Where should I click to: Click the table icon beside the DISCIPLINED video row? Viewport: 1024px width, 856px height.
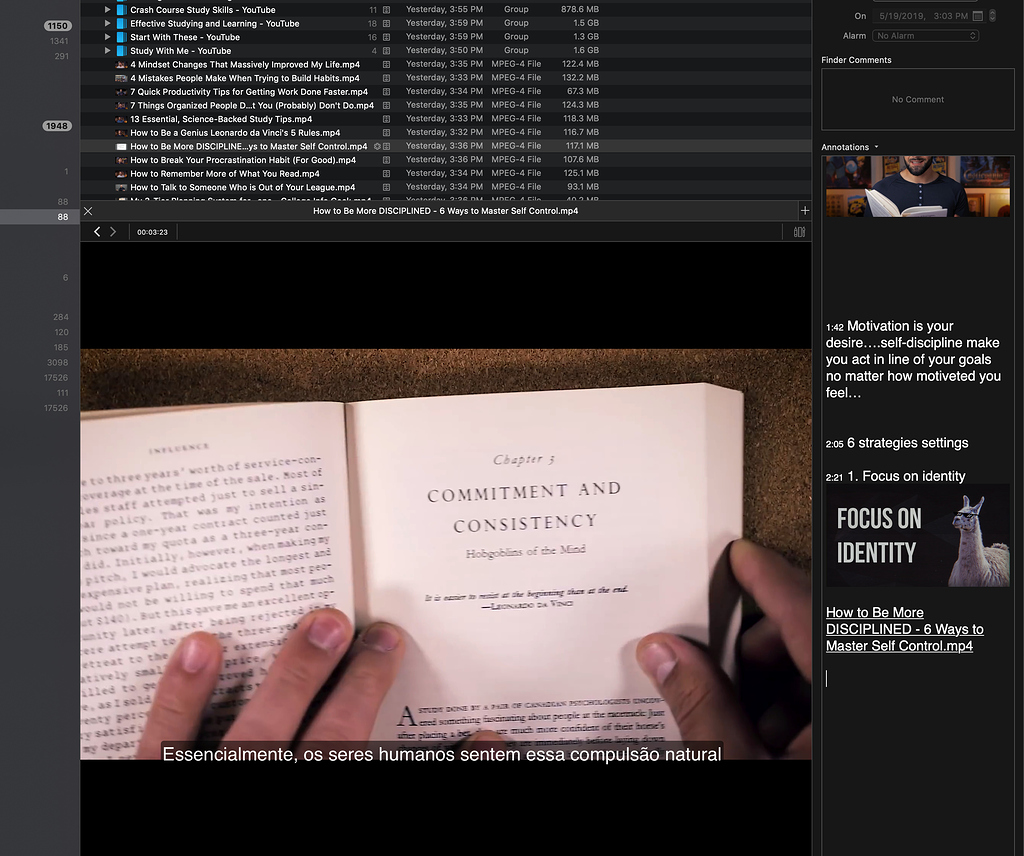pyautogui.click(x=386, y=145)
